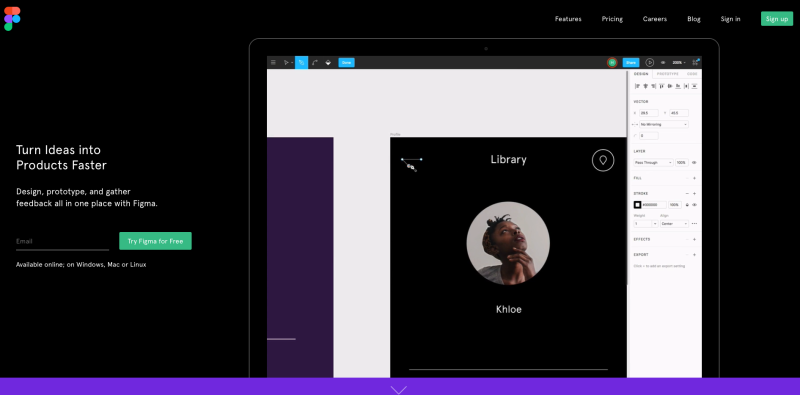Open advanced stroke options ellipsis
This screenshot has height=395, width=800.
tap(694, 224)
